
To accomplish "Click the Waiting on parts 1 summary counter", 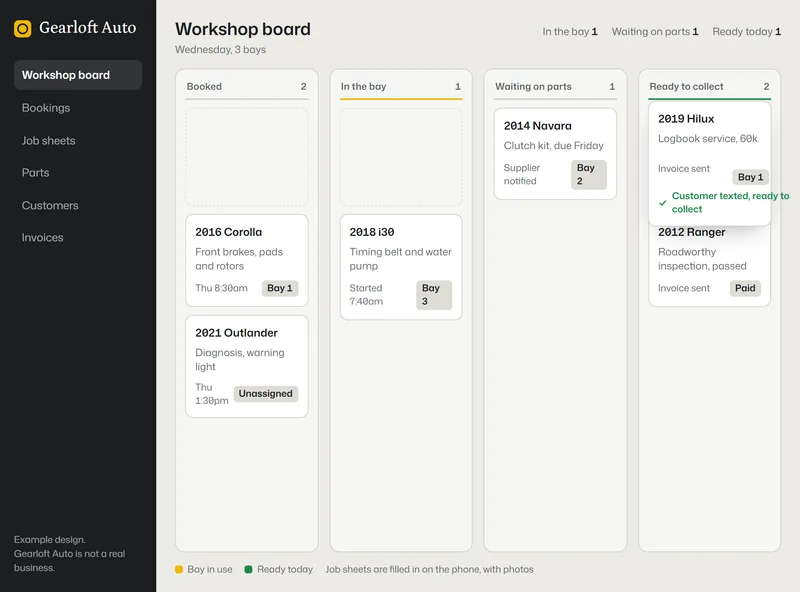I will pyautogui.click(x=655, y=32).
